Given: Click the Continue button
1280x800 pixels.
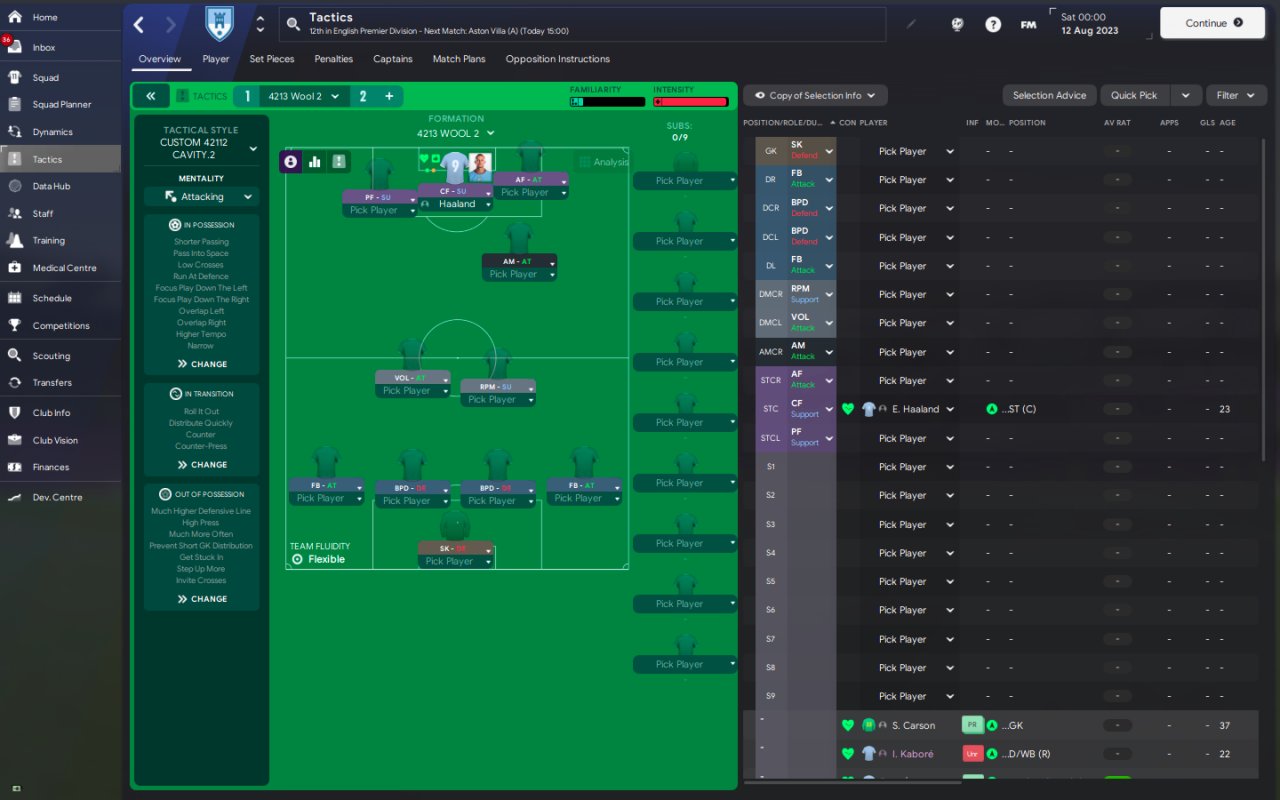Looking at the screenshot, I should (1214, 23).
